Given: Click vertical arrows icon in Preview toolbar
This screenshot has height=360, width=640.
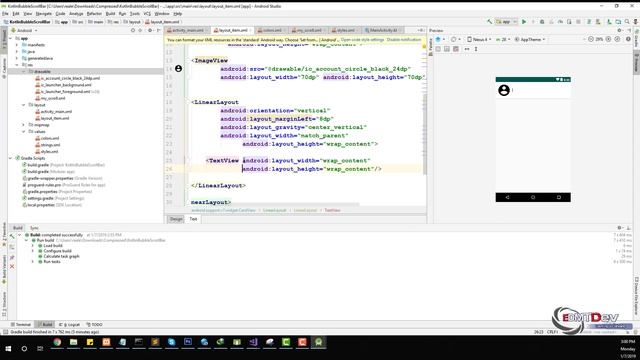Looking at the screenshot, I should [476, 49].
